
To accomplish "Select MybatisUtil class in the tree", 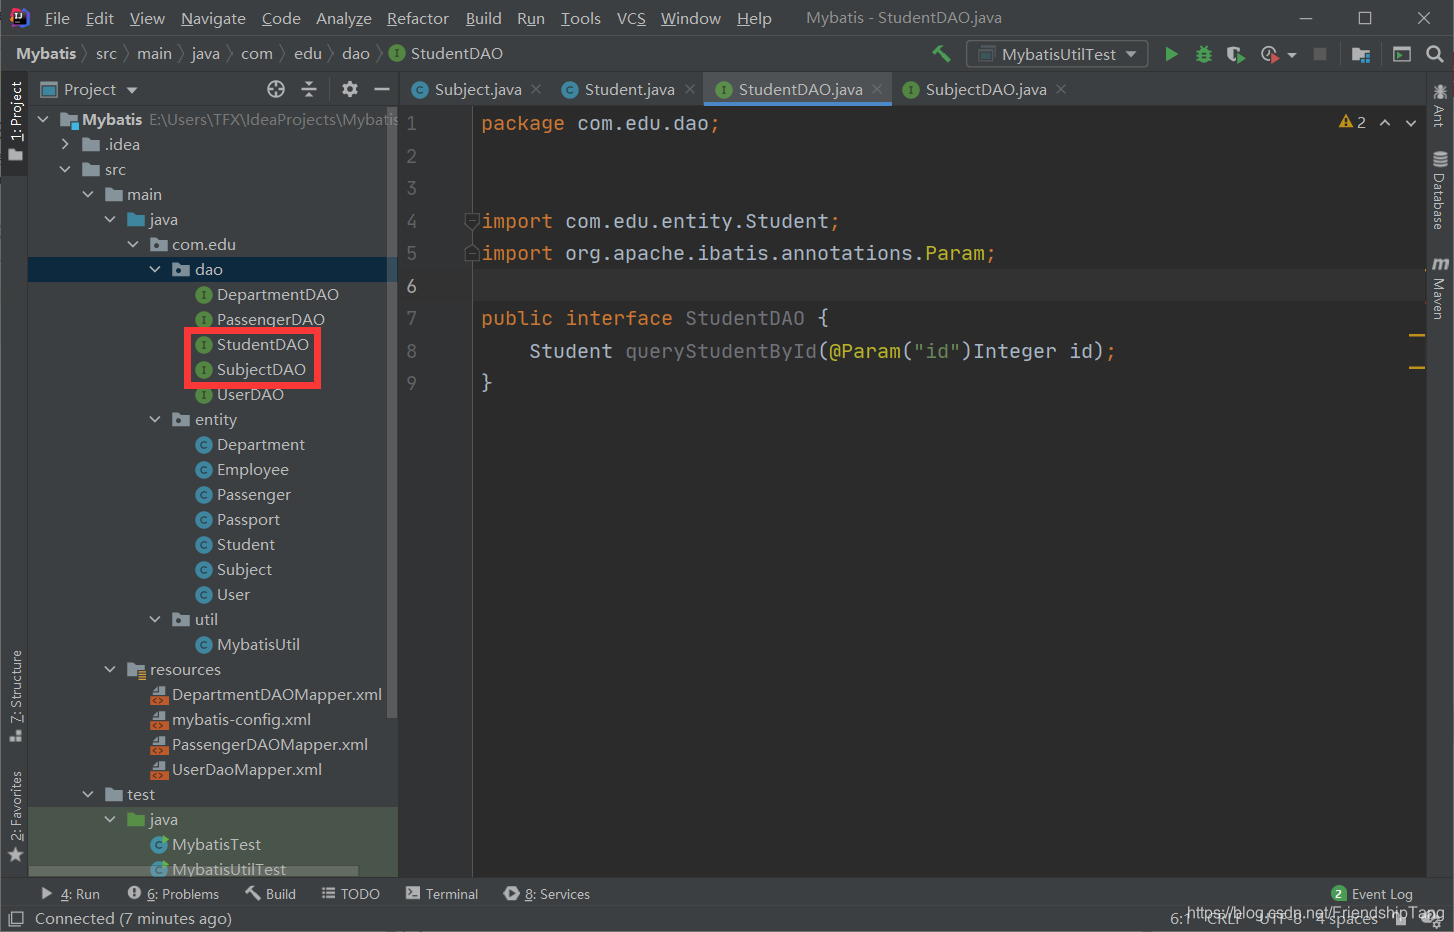I will coord(258,644).
